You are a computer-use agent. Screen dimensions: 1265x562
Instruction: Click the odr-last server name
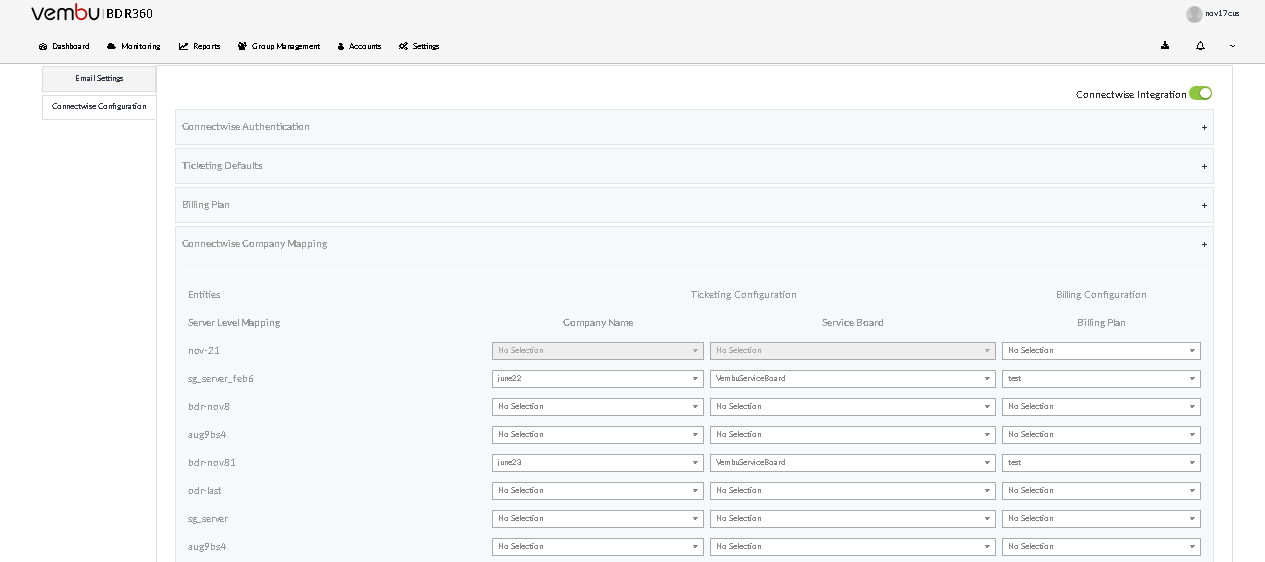(x=207, y=491)
